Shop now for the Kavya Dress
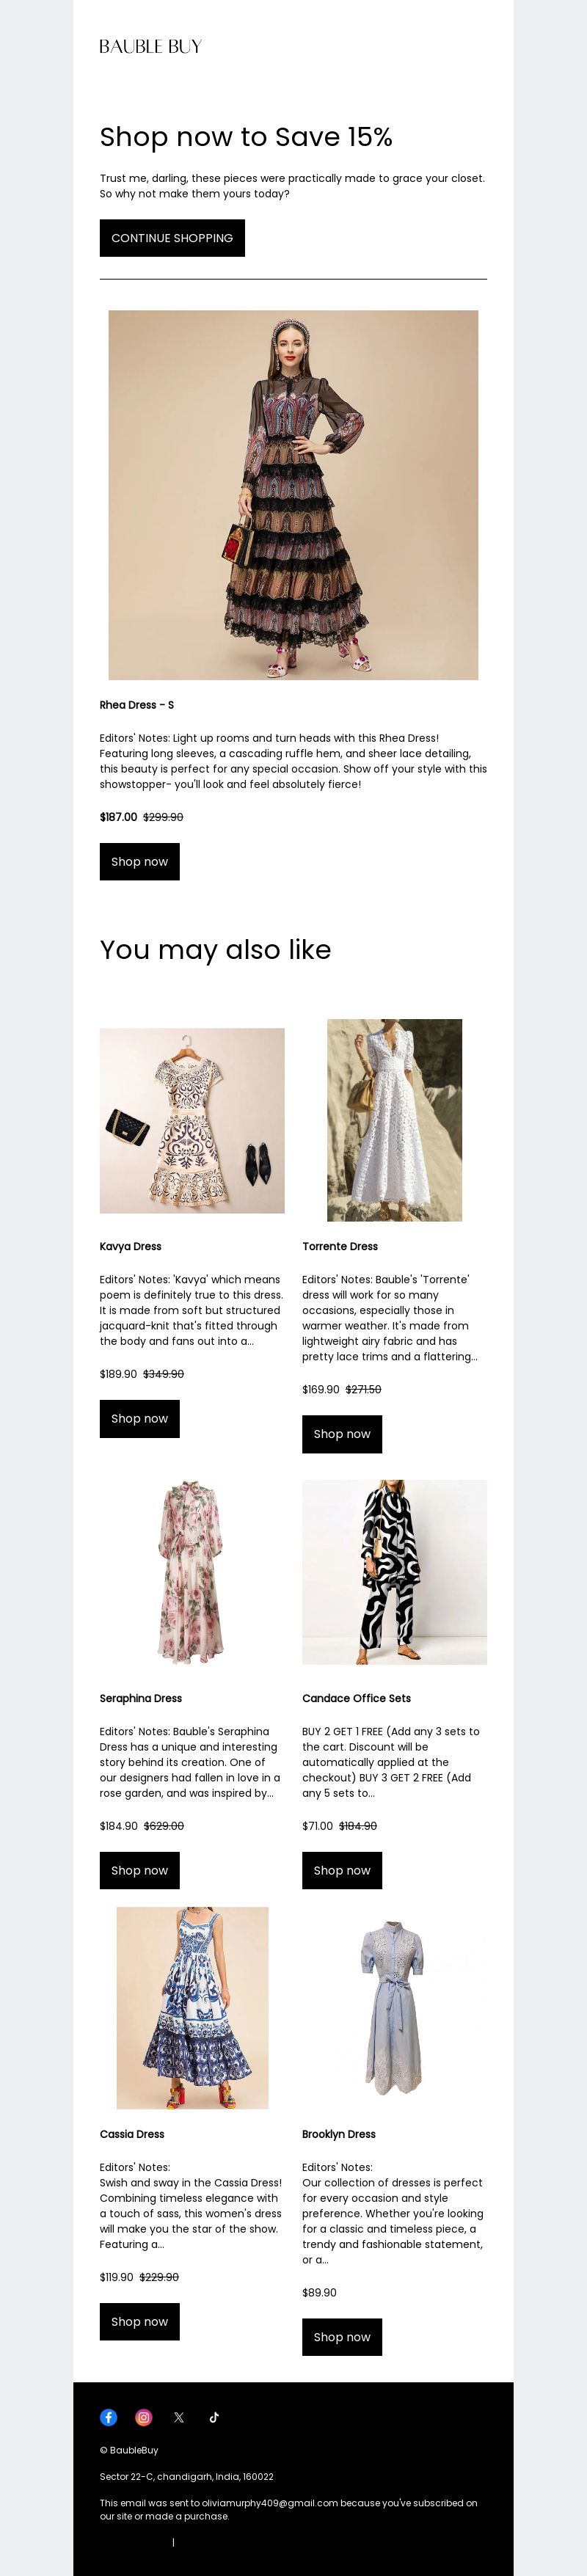 [x=140, y=1418]
